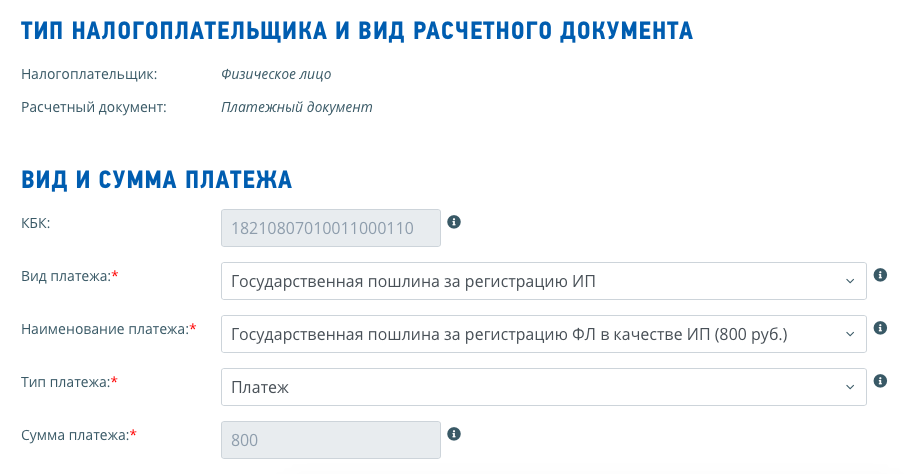Click the Тип налогоплательщика section heading
Viewport: 905px width, 474px height.
tap(357, 31)
